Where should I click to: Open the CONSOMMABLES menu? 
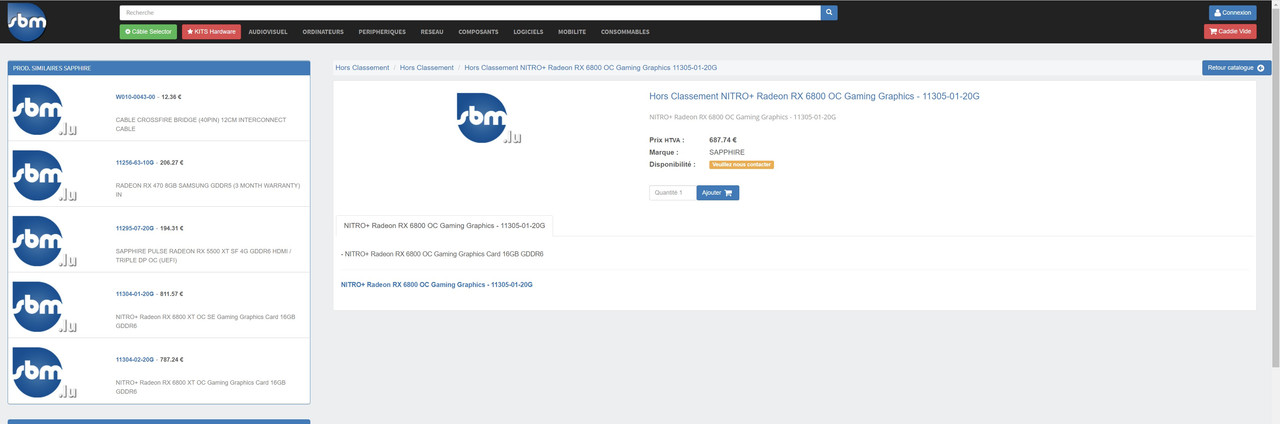(x=625, y=32)
